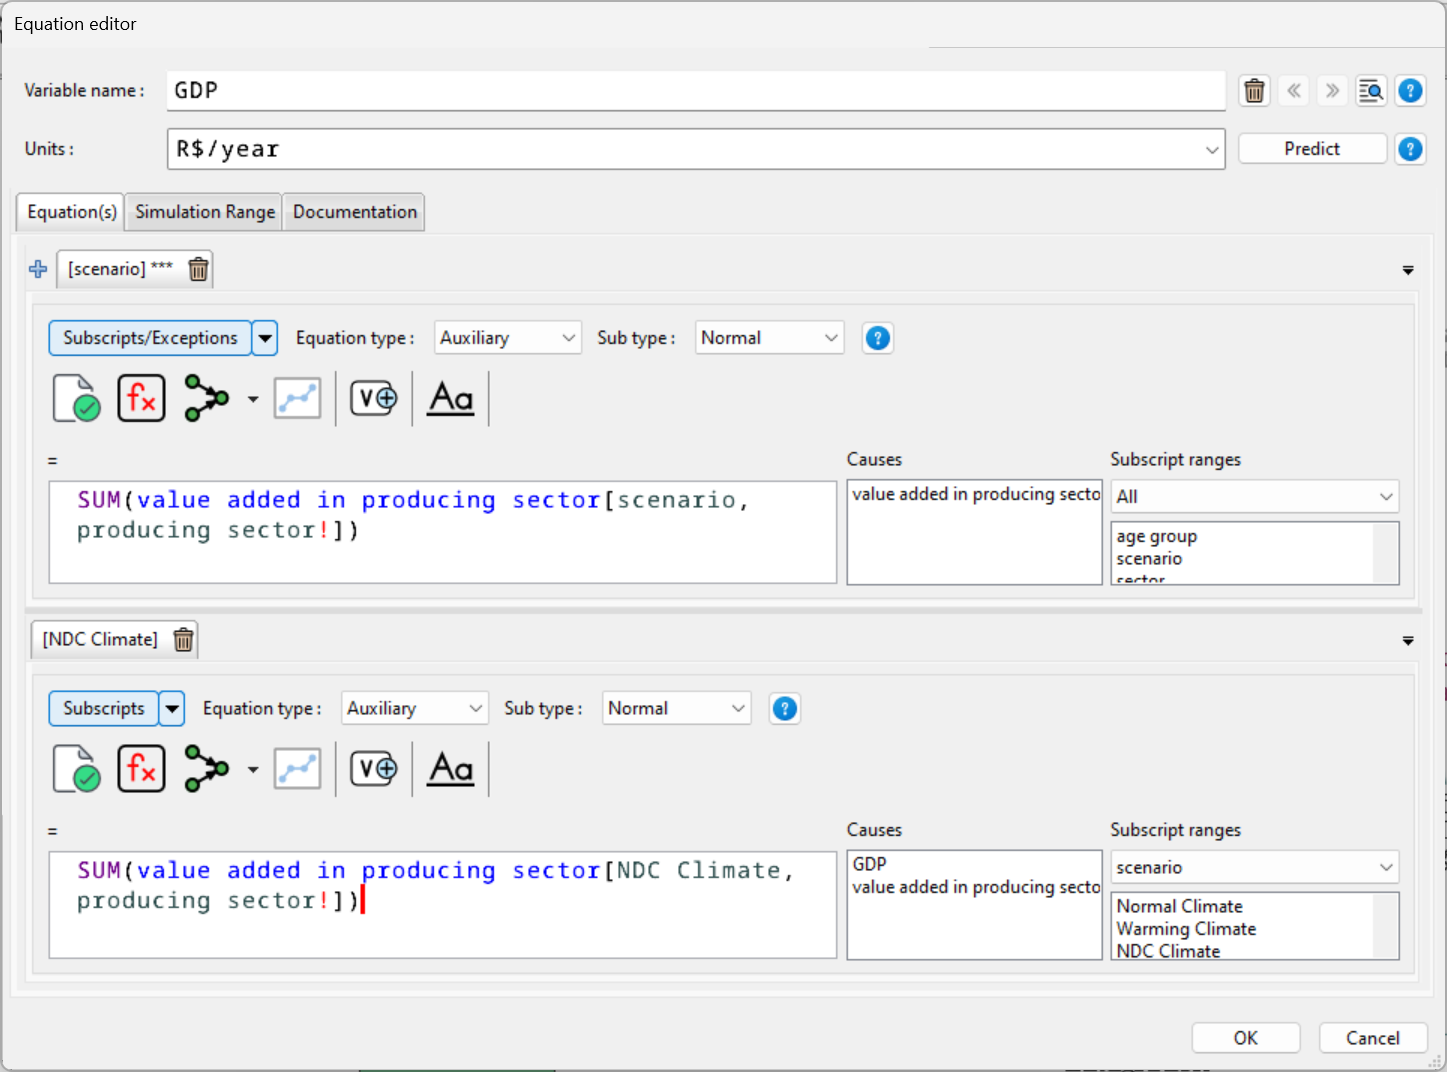Click the Predict button
Image resolution: width=1447 pixels, height=1072 pixels.
tap(1311, 149)
